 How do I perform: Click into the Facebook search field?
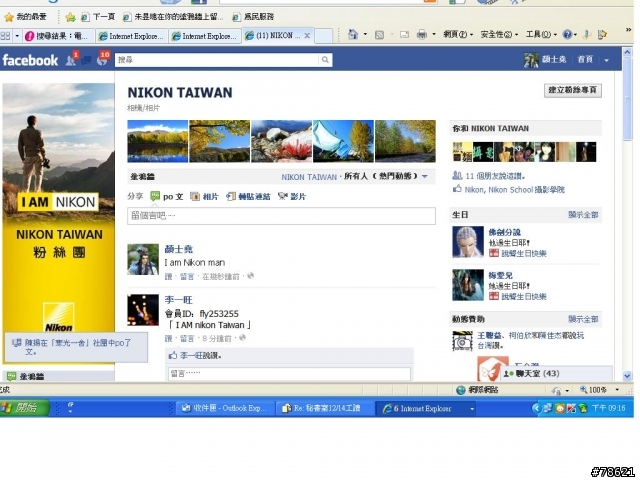(x=217, y=60)
